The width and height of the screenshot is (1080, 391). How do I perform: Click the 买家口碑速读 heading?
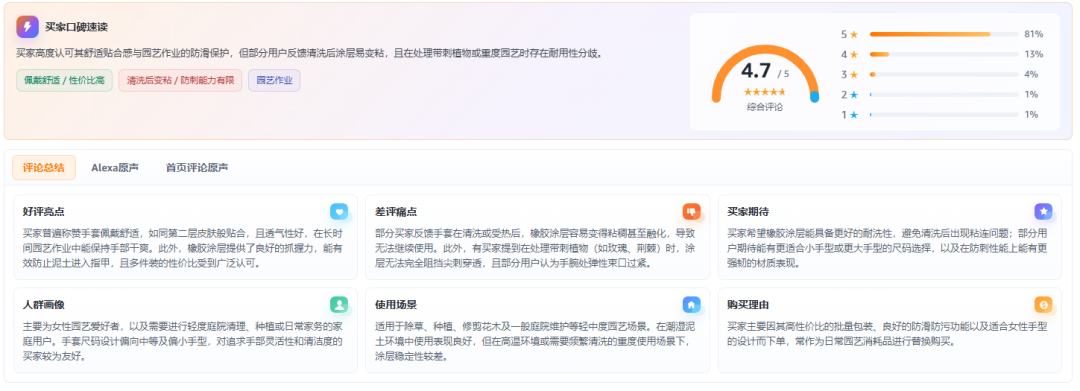tap(76, 27)
